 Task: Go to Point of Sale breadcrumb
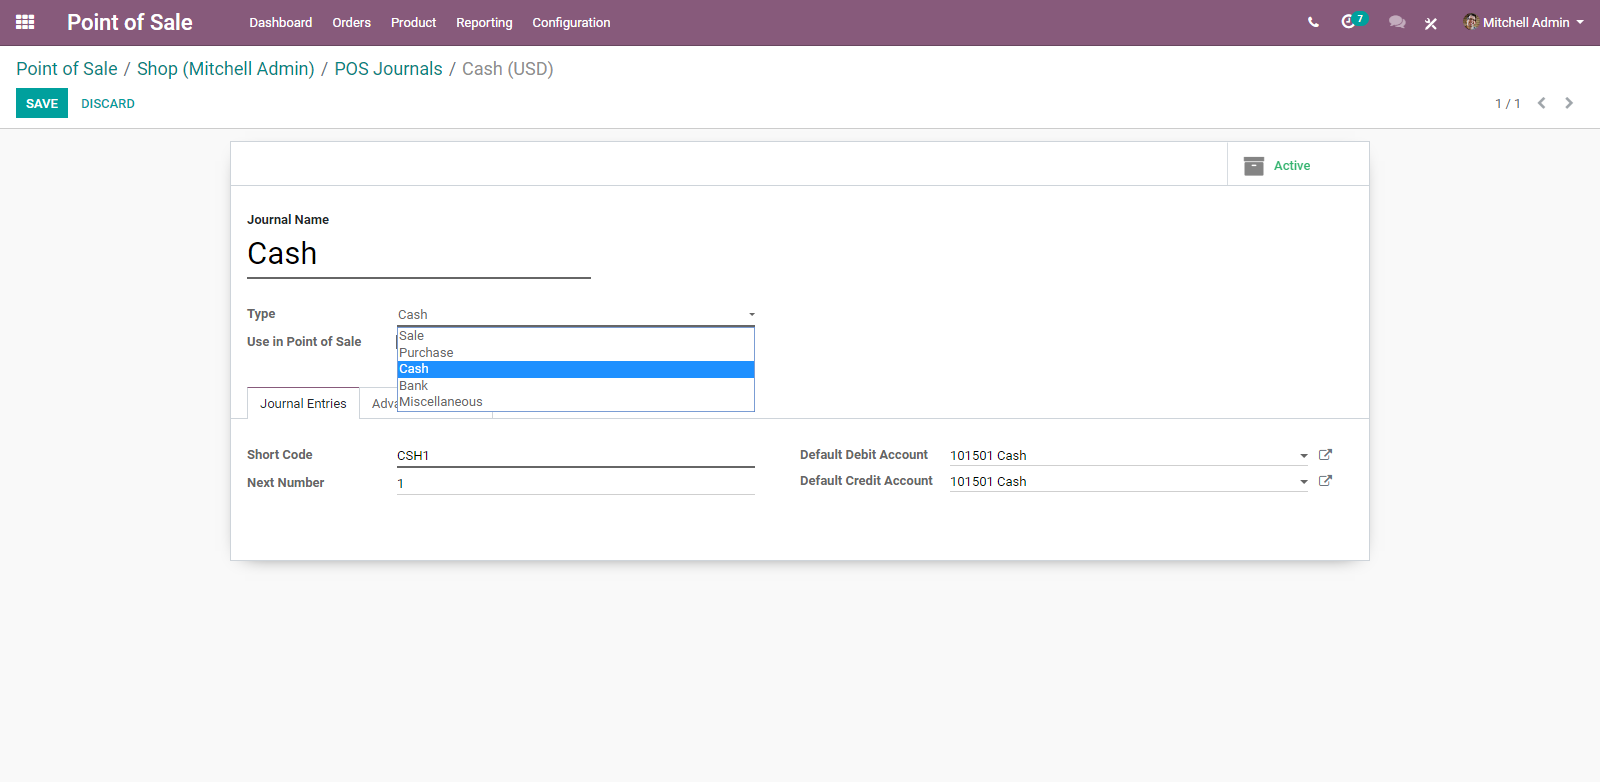coord(67,69)
